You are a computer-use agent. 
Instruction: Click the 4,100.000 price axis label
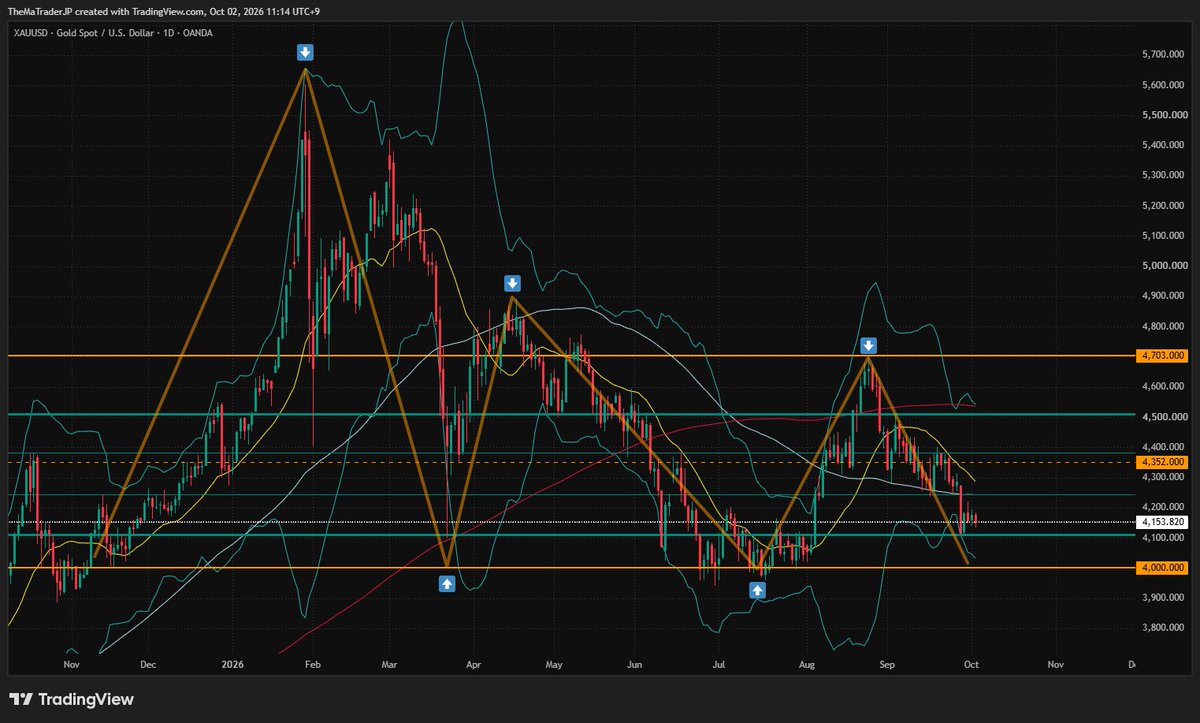(1163, 537)
